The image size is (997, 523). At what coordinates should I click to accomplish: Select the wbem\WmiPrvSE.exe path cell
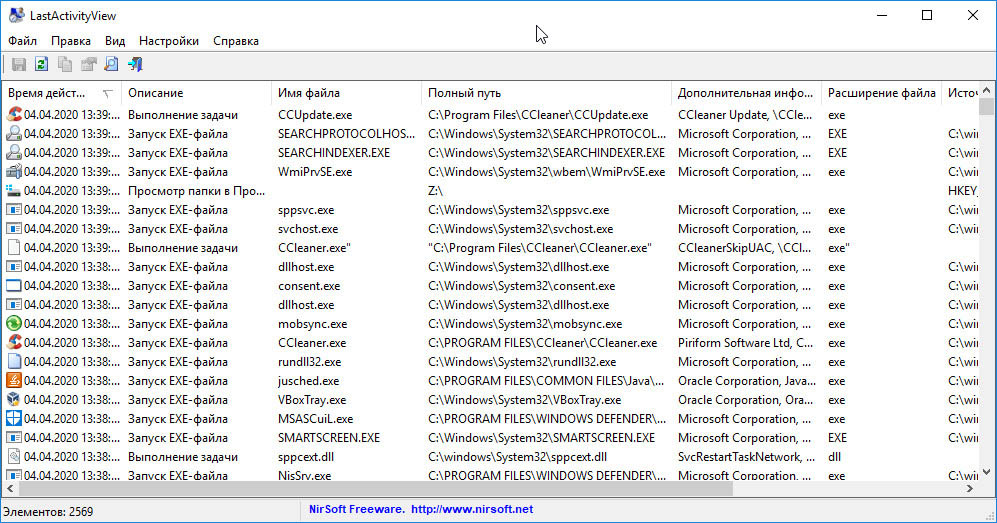click(546, 172)
